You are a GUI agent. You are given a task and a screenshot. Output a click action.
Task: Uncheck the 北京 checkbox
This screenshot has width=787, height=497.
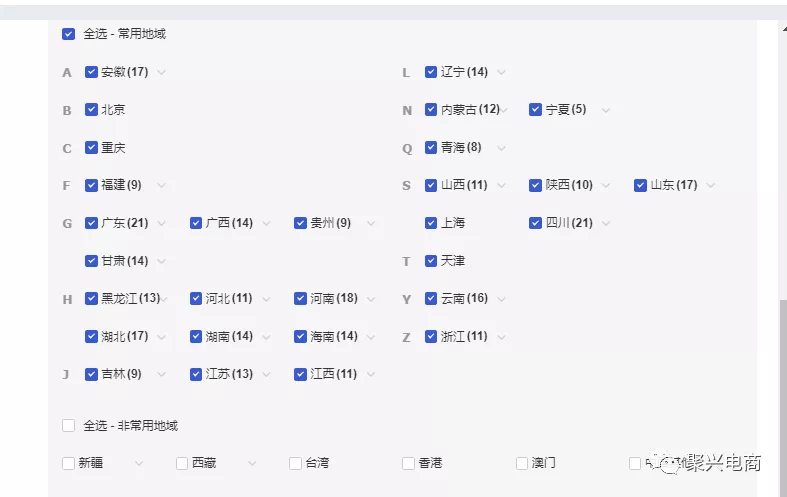(91, 110)
